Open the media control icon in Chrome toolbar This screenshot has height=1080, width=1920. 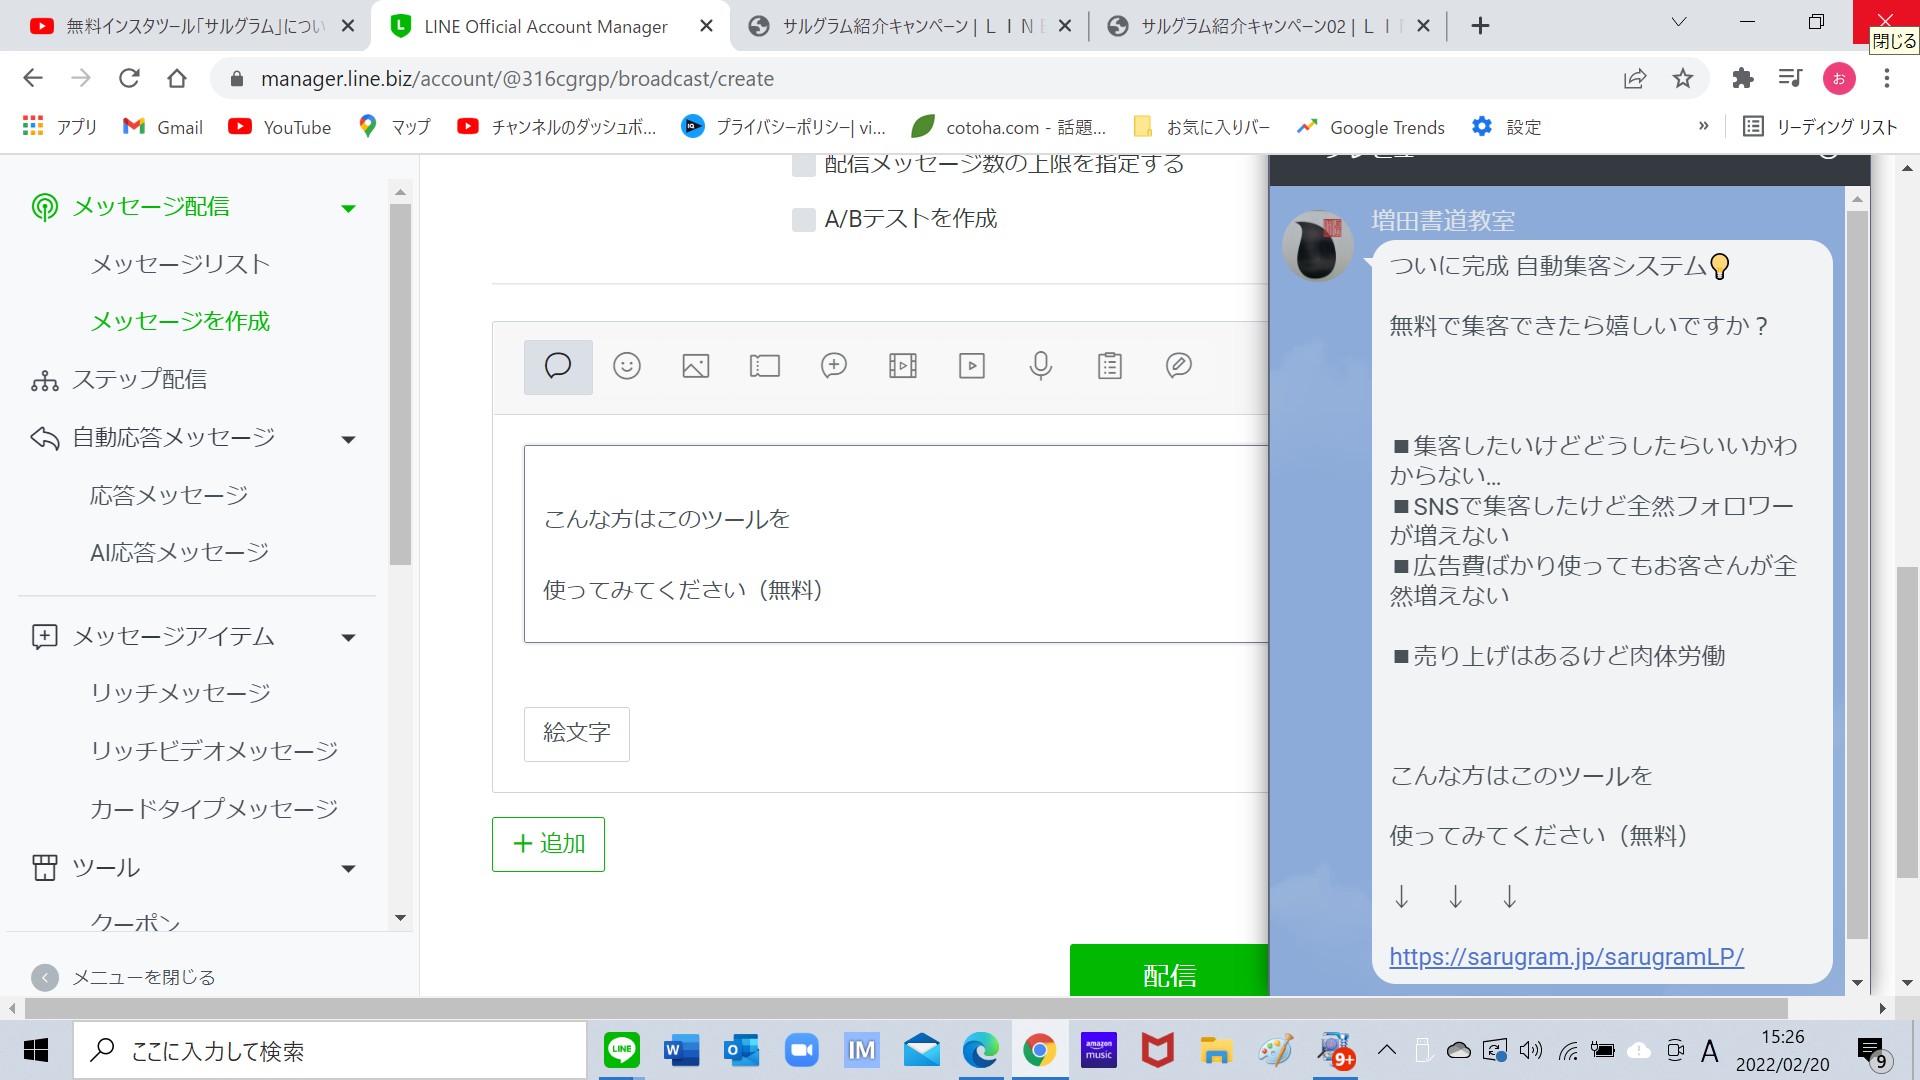click(x=1790, y=78)
